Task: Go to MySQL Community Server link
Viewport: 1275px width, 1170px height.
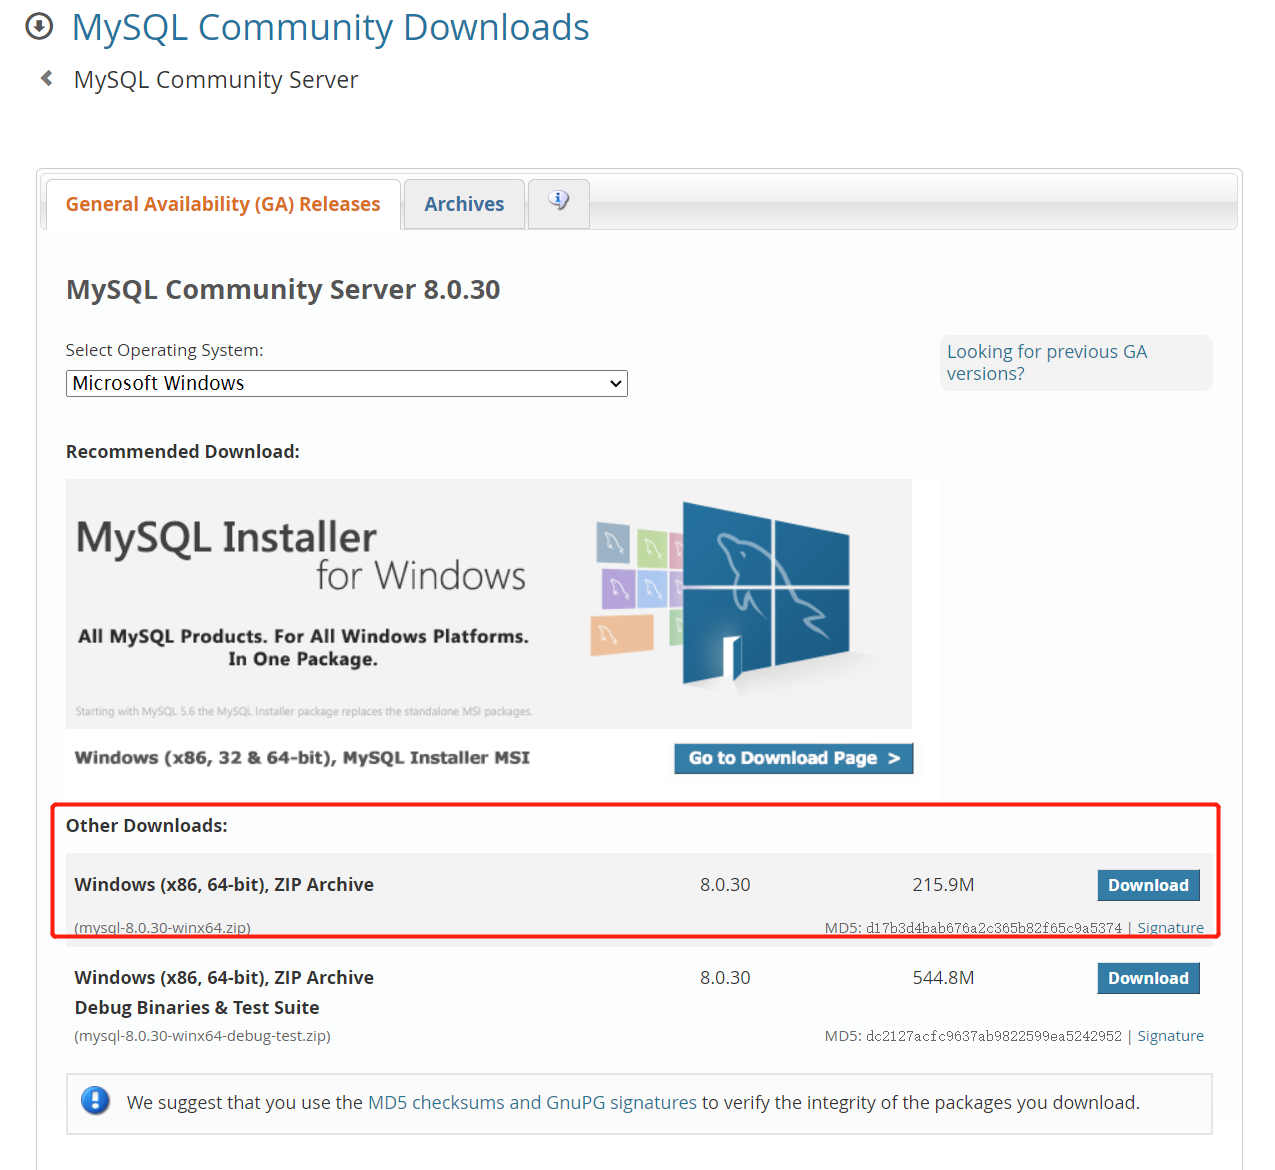Action: point(216,80)
